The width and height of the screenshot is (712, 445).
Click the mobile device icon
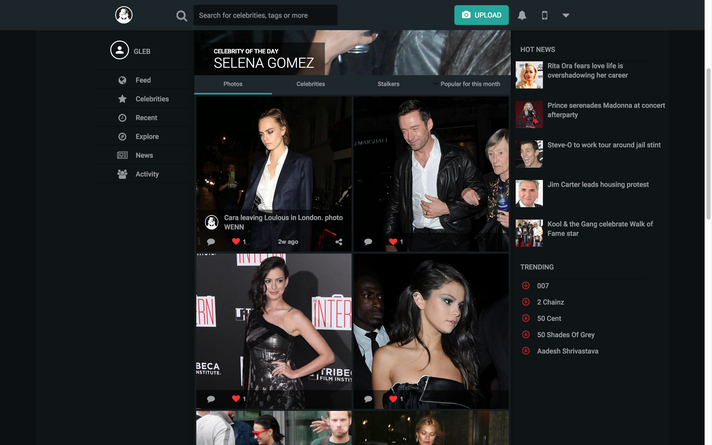tap(545, 16)
